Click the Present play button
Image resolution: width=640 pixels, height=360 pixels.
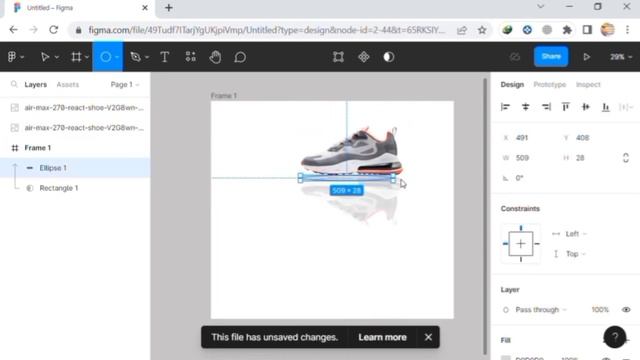click(587, 57)
